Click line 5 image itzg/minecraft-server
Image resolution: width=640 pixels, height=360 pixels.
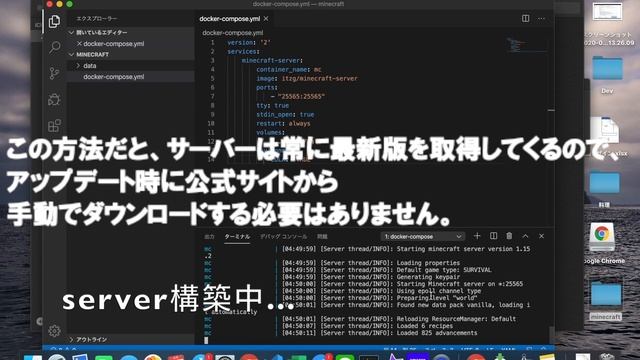(x=307, y=78)
